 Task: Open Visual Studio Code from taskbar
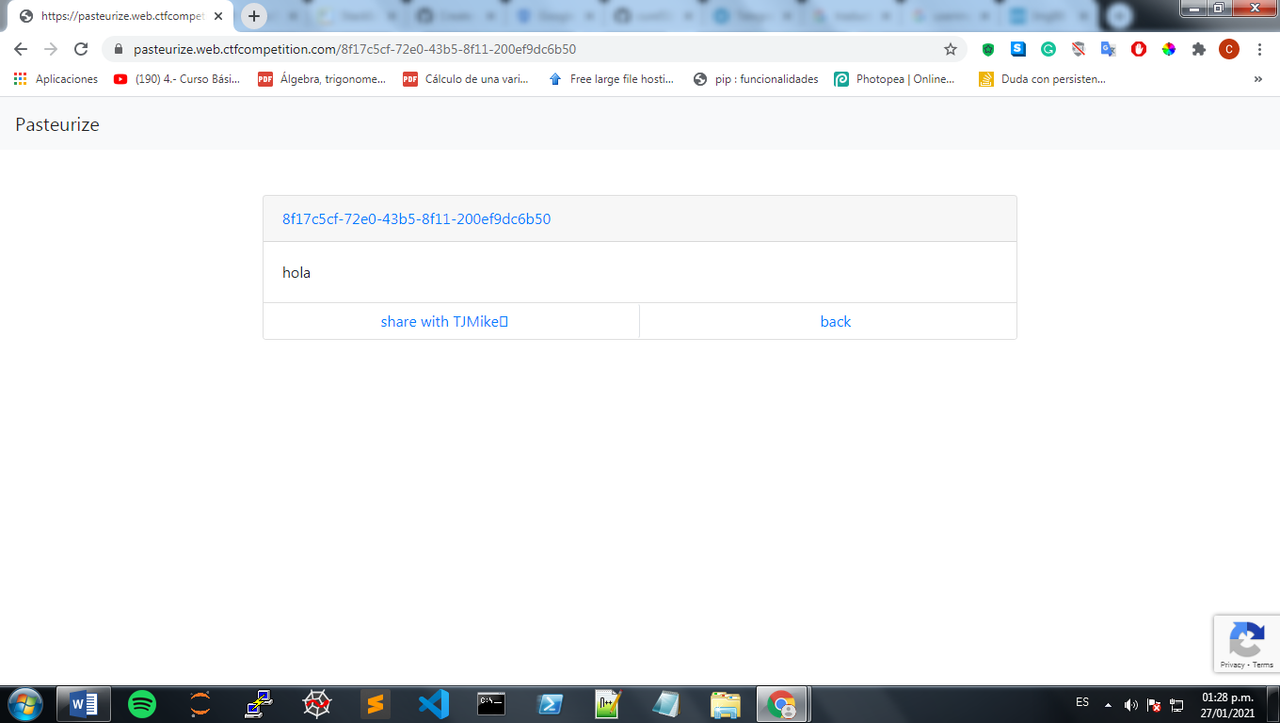(x=433, y=704)
